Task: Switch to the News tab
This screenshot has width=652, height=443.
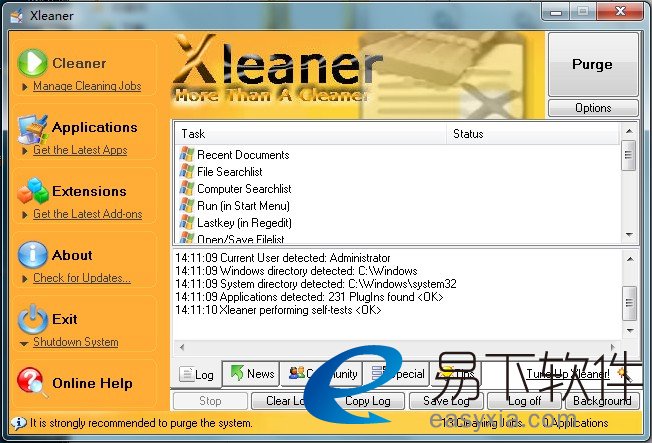Action: coord(250,374)
